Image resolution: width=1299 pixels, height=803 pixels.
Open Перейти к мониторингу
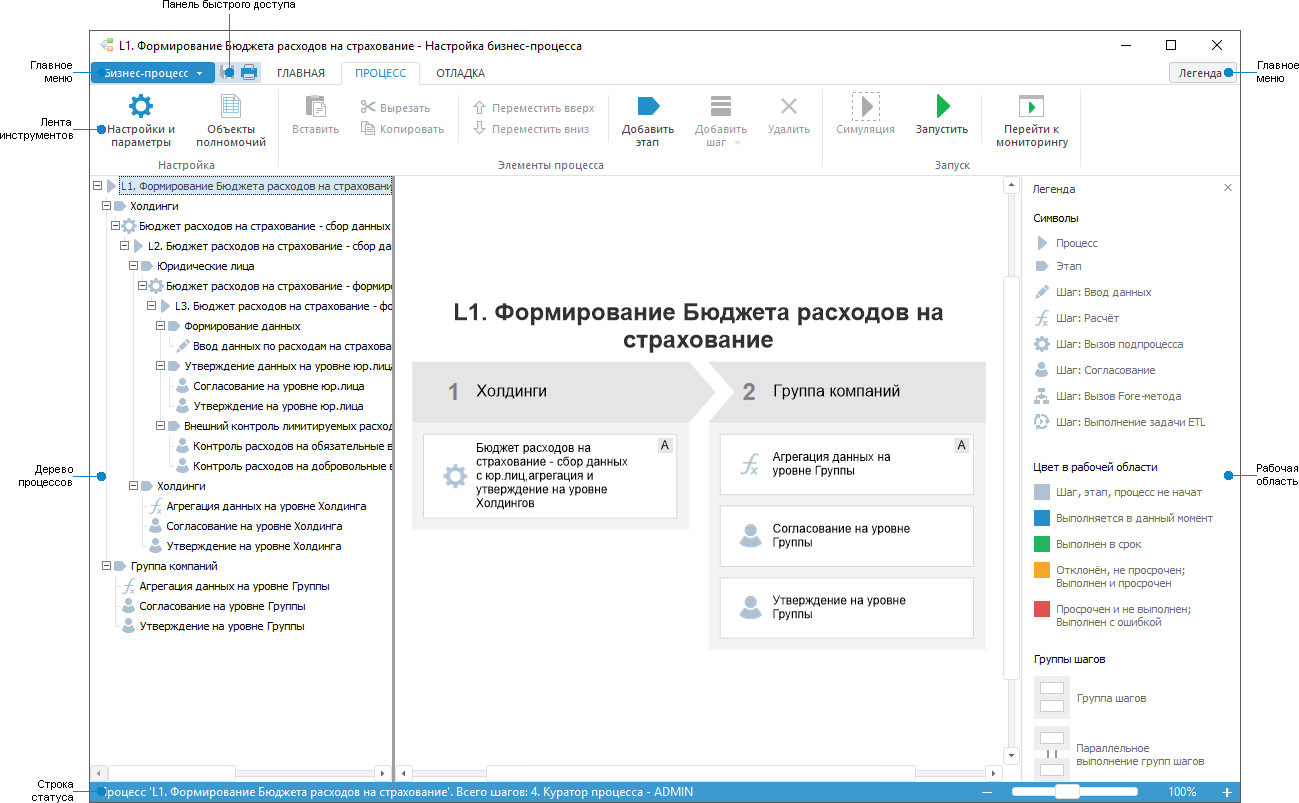point(1031,107)
